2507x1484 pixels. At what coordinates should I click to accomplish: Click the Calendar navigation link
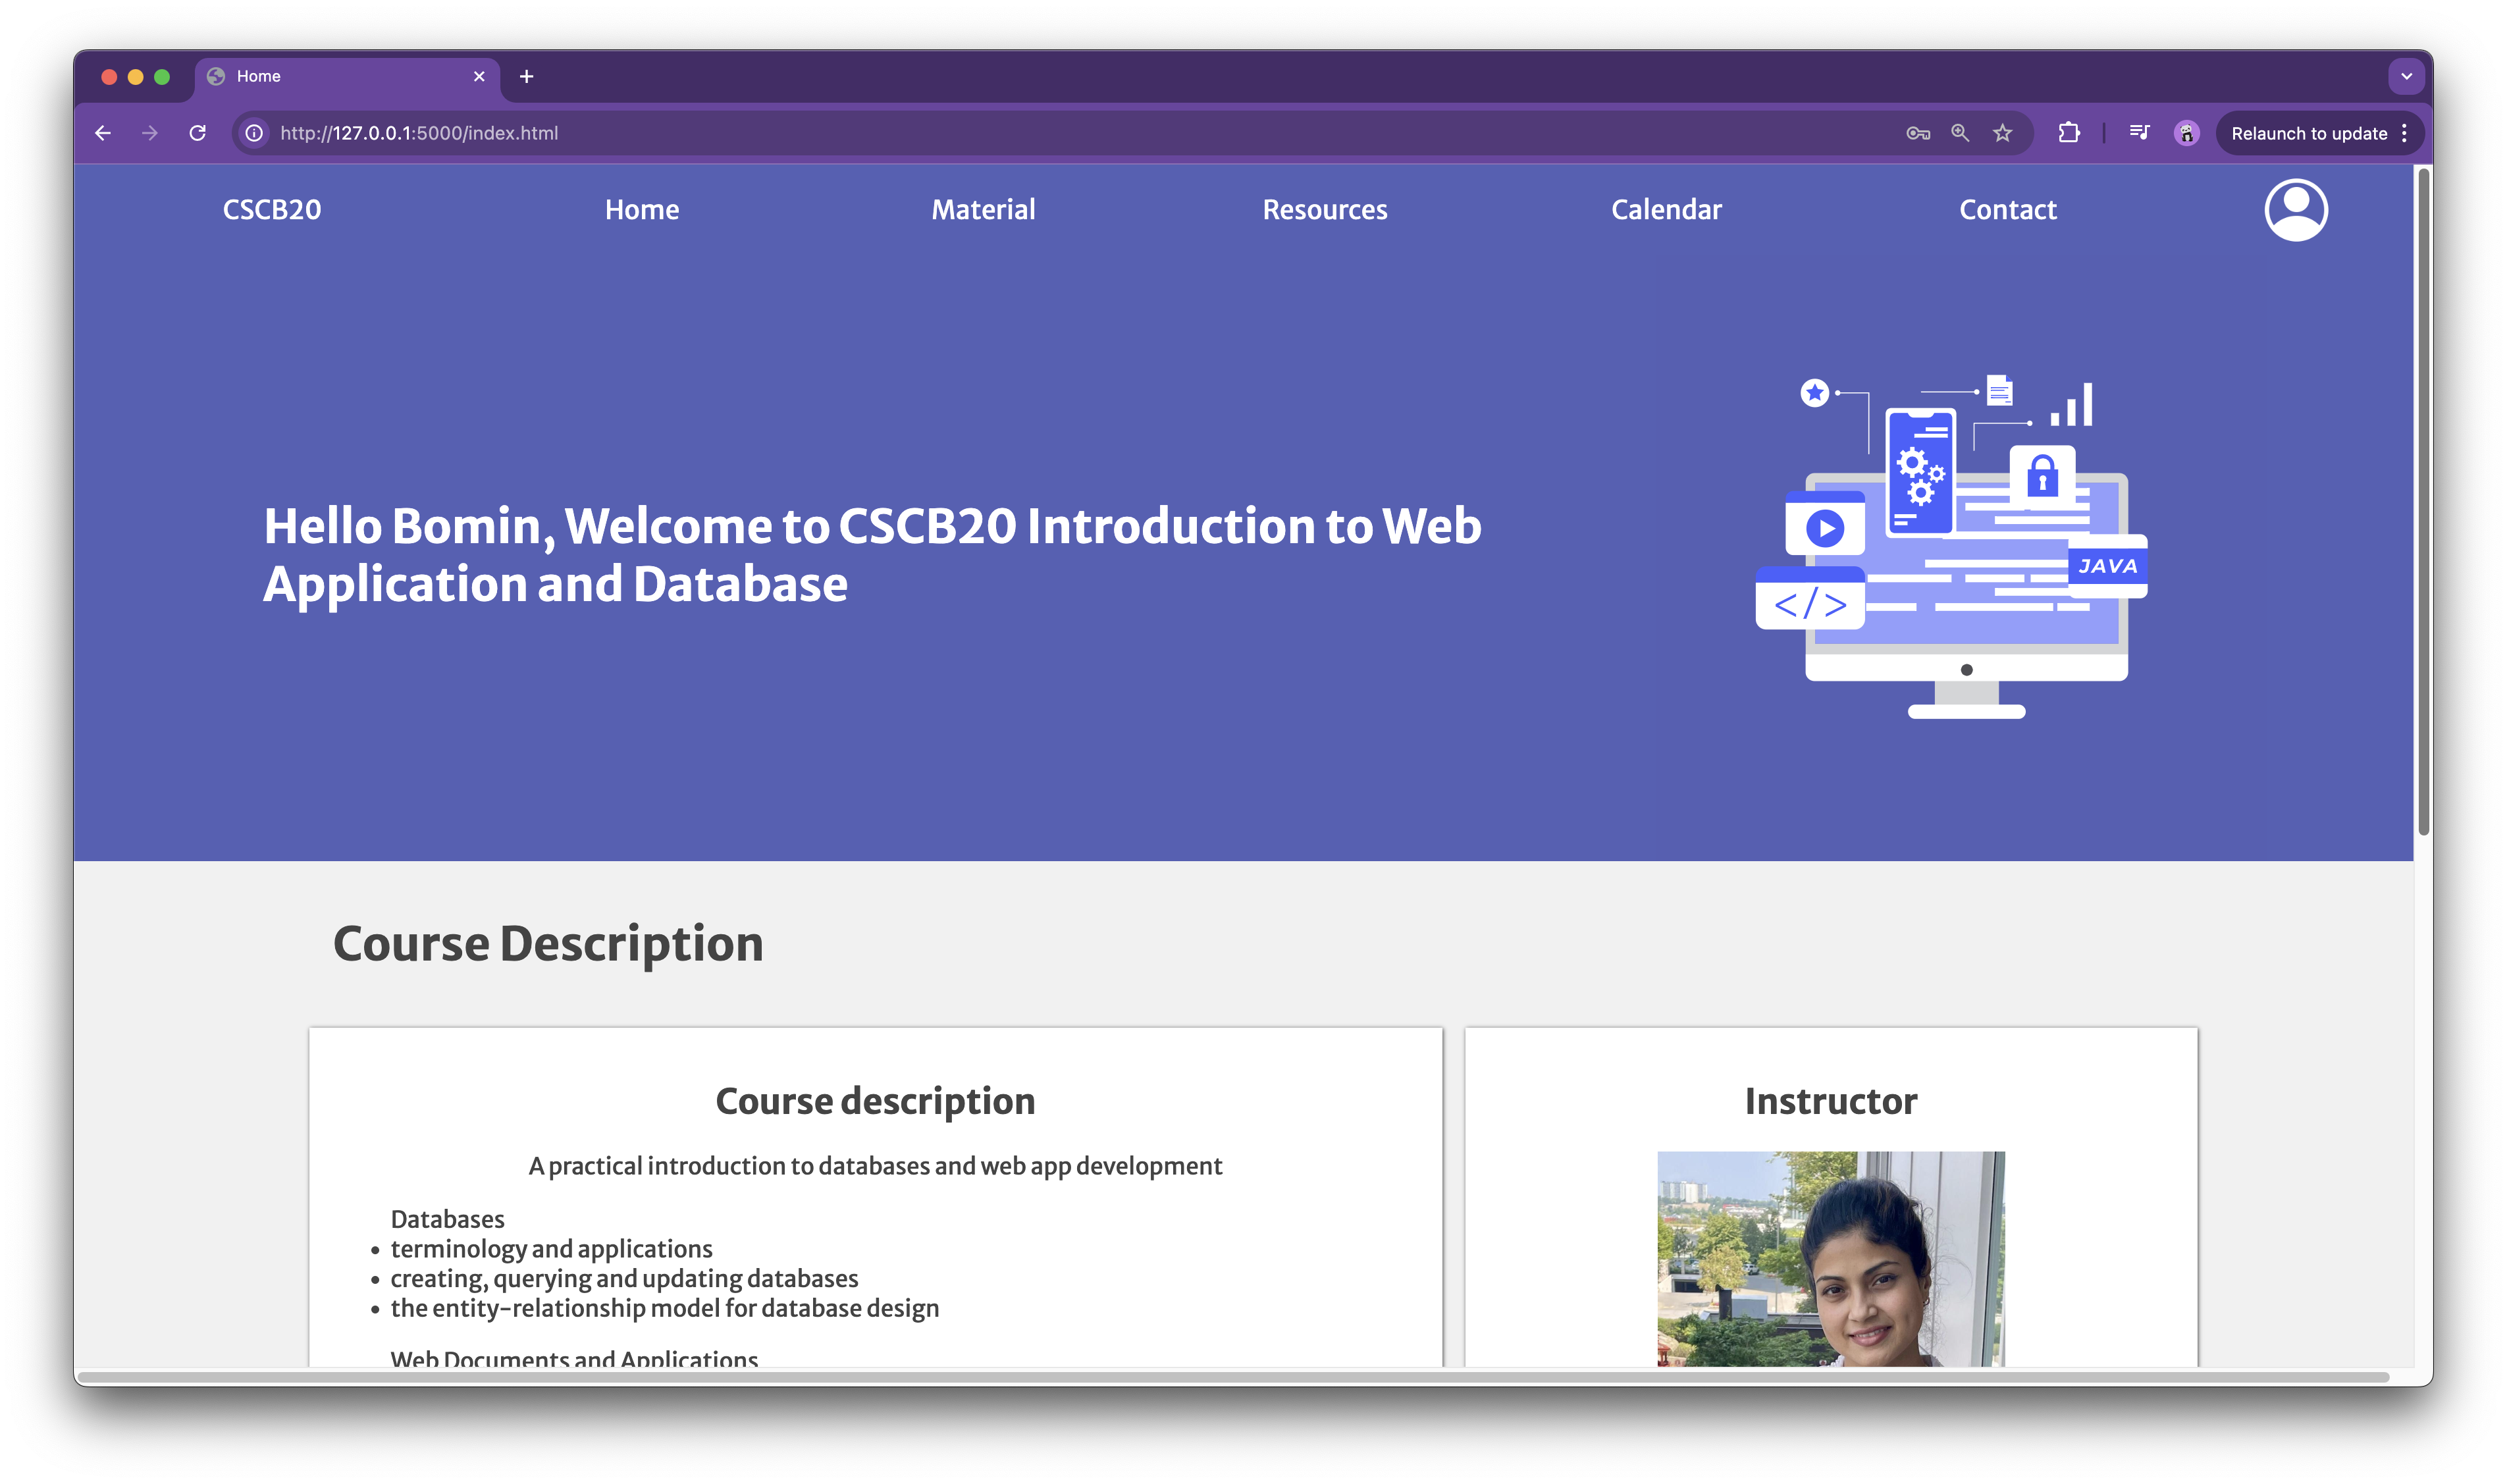(x=1666, y=209)
